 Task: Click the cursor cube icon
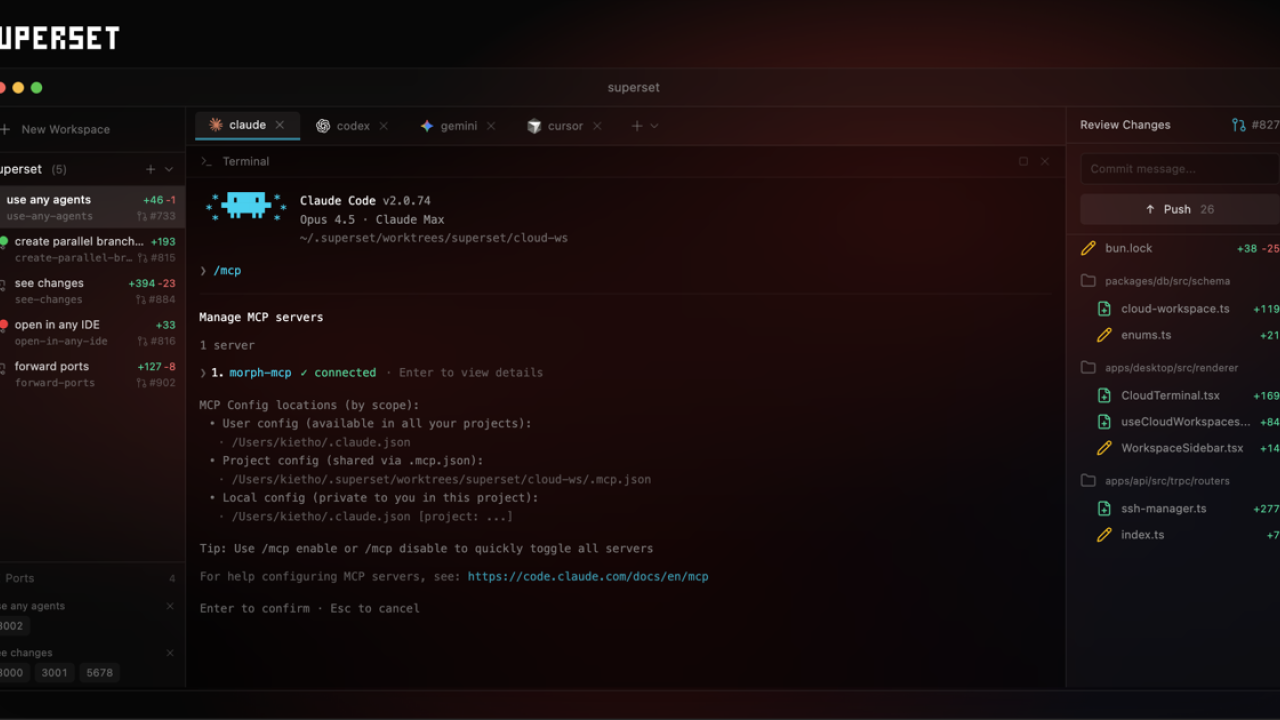(534, 126)
